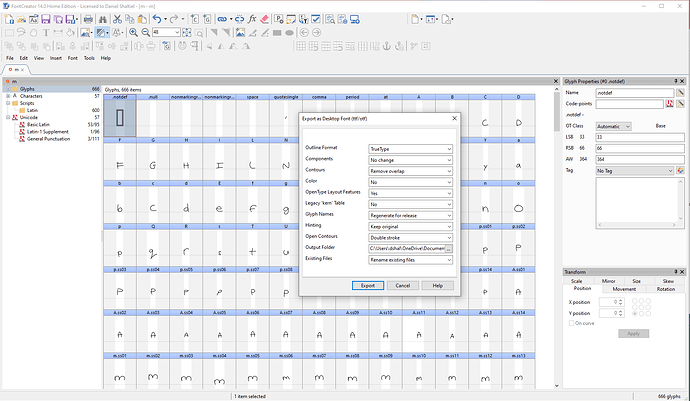Click the Print icon in toolbar
This screenshot has height=401, width=690.
click(88, 19)
